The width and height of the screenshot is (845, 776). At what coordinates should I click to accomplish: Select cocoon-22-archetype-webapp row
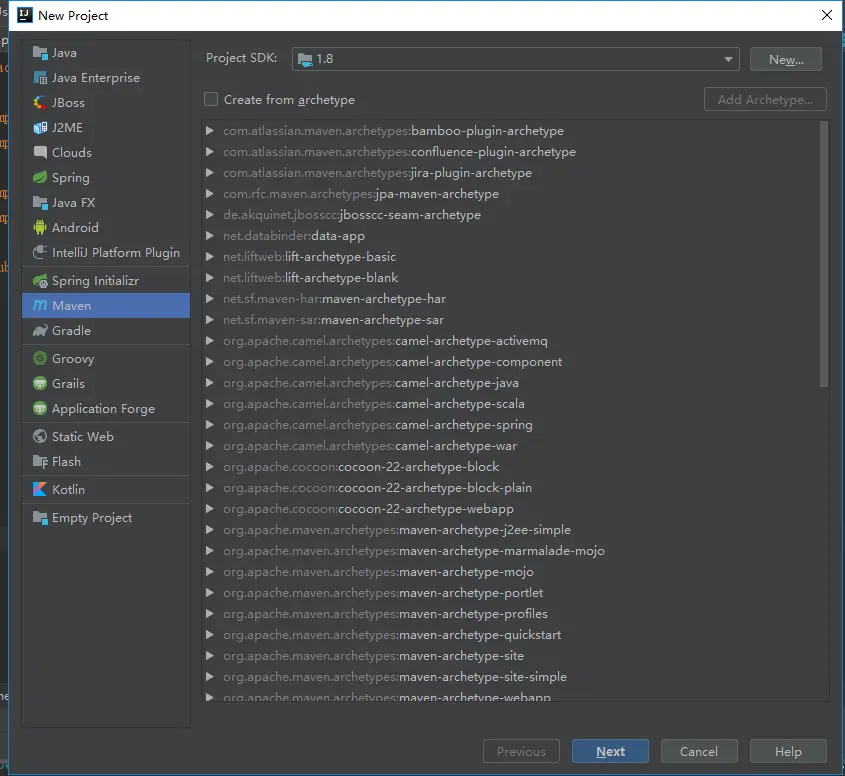(510, 509)
